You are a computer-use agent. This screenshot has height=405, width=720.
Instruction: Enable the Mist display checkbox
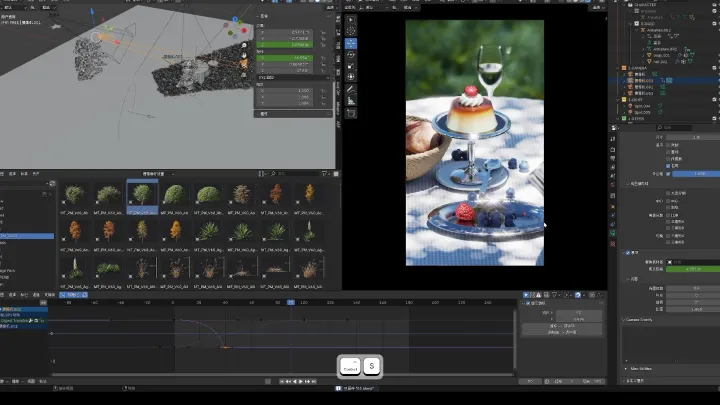tap(668, 152)
